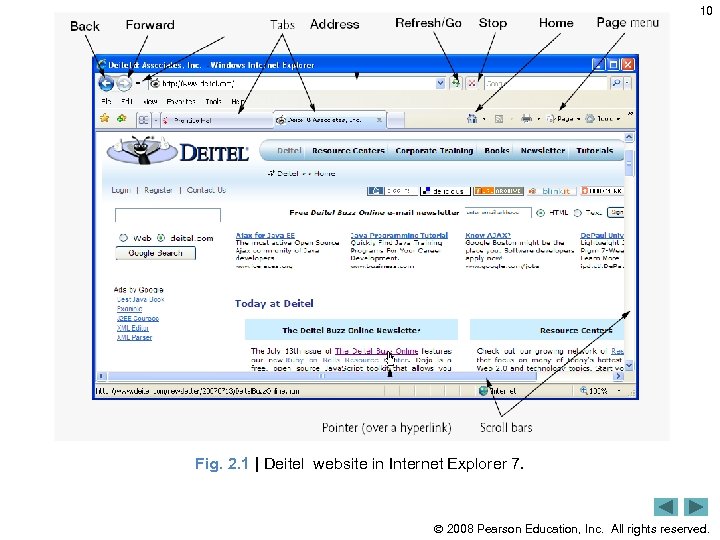Screen dimensions: 720x540
Task: Click the greyed Forward arrow button
Action: point(124,84)
